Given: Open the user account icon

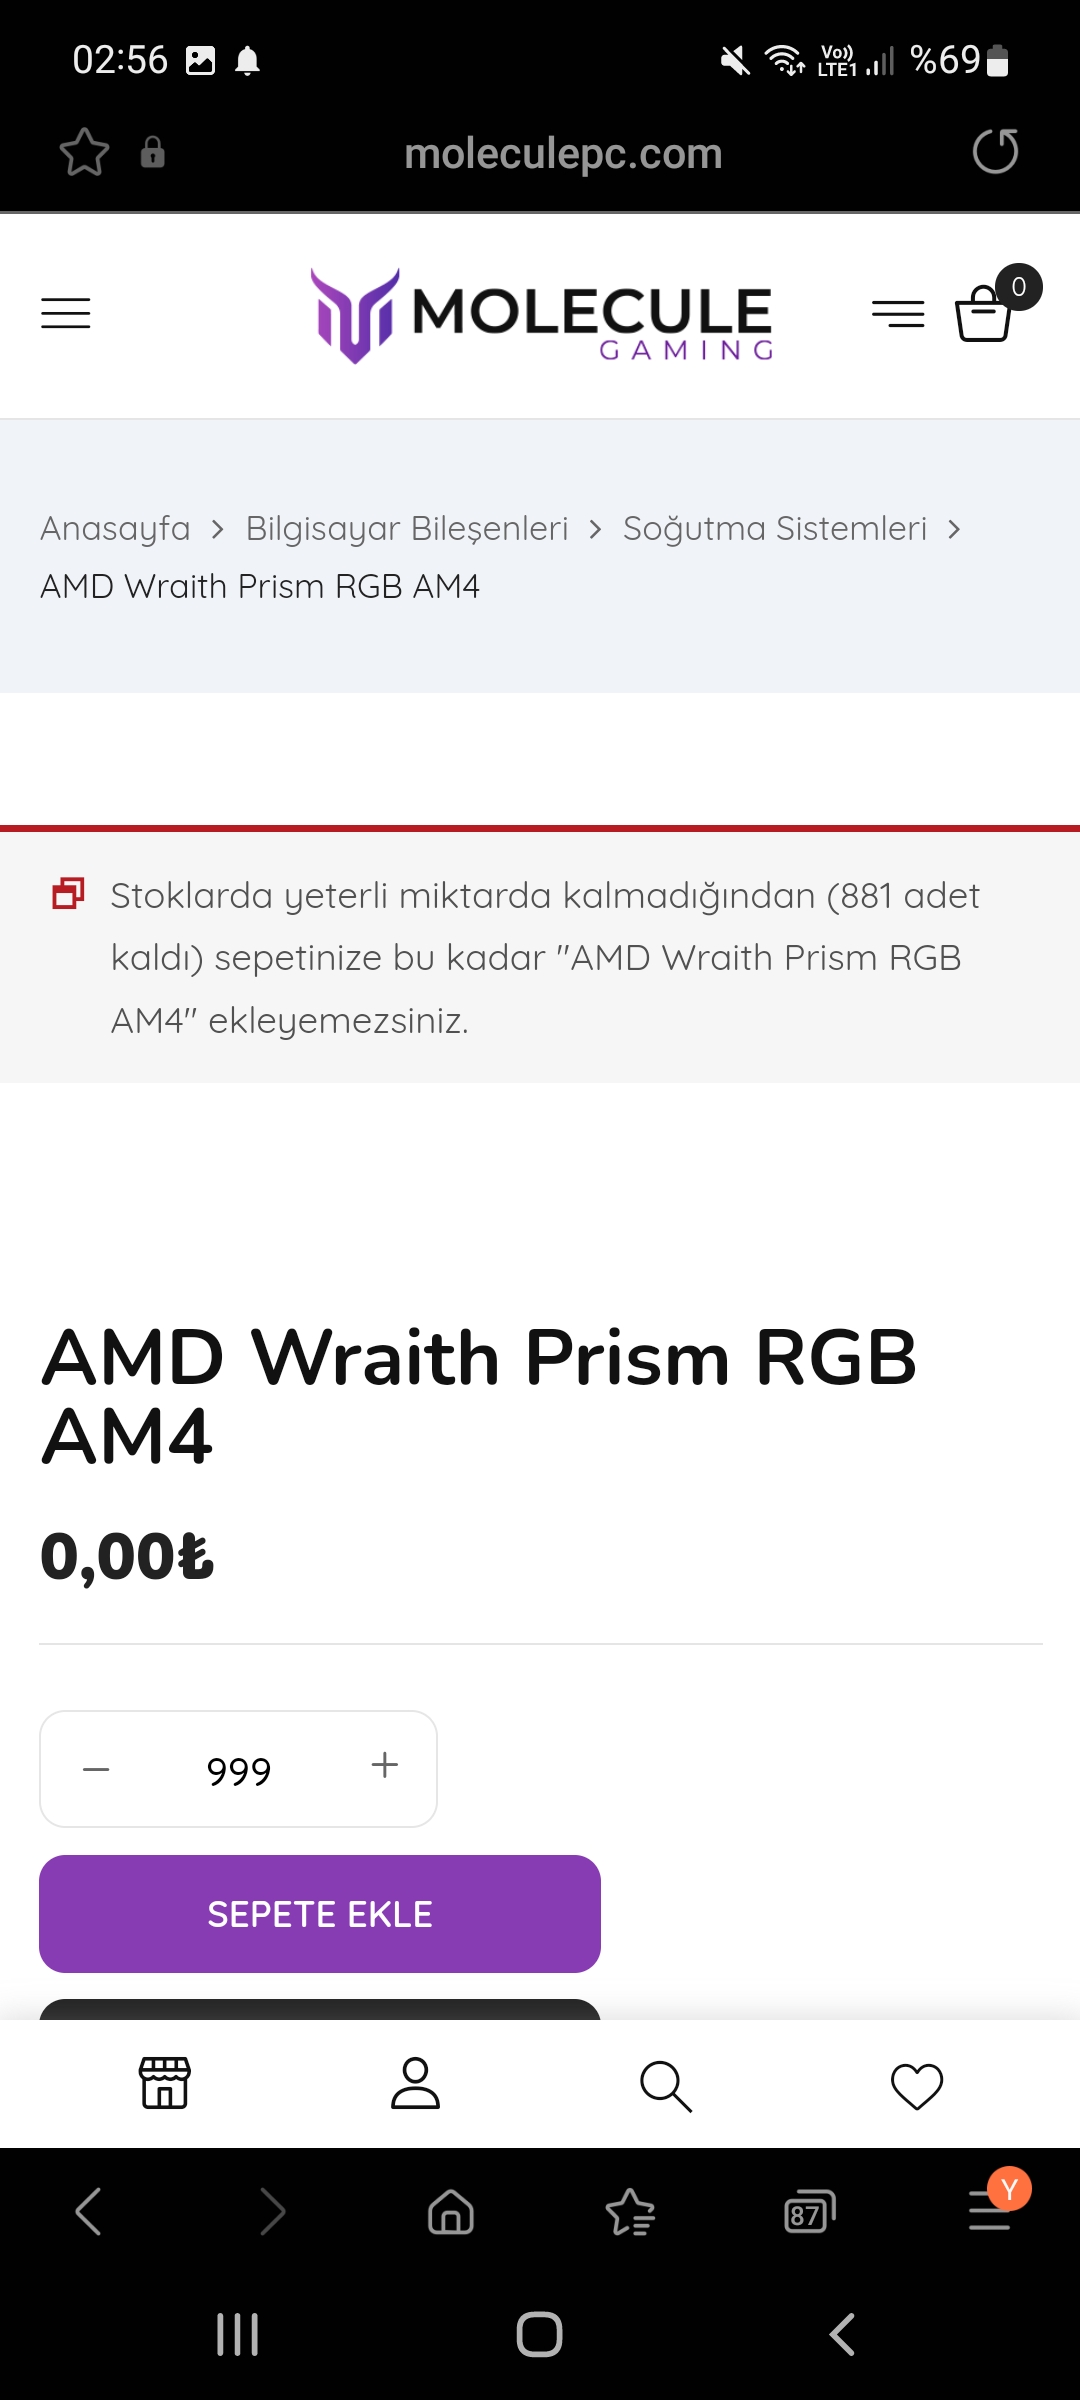Looking at the screenshot, I should click(x=415, y=2083).
